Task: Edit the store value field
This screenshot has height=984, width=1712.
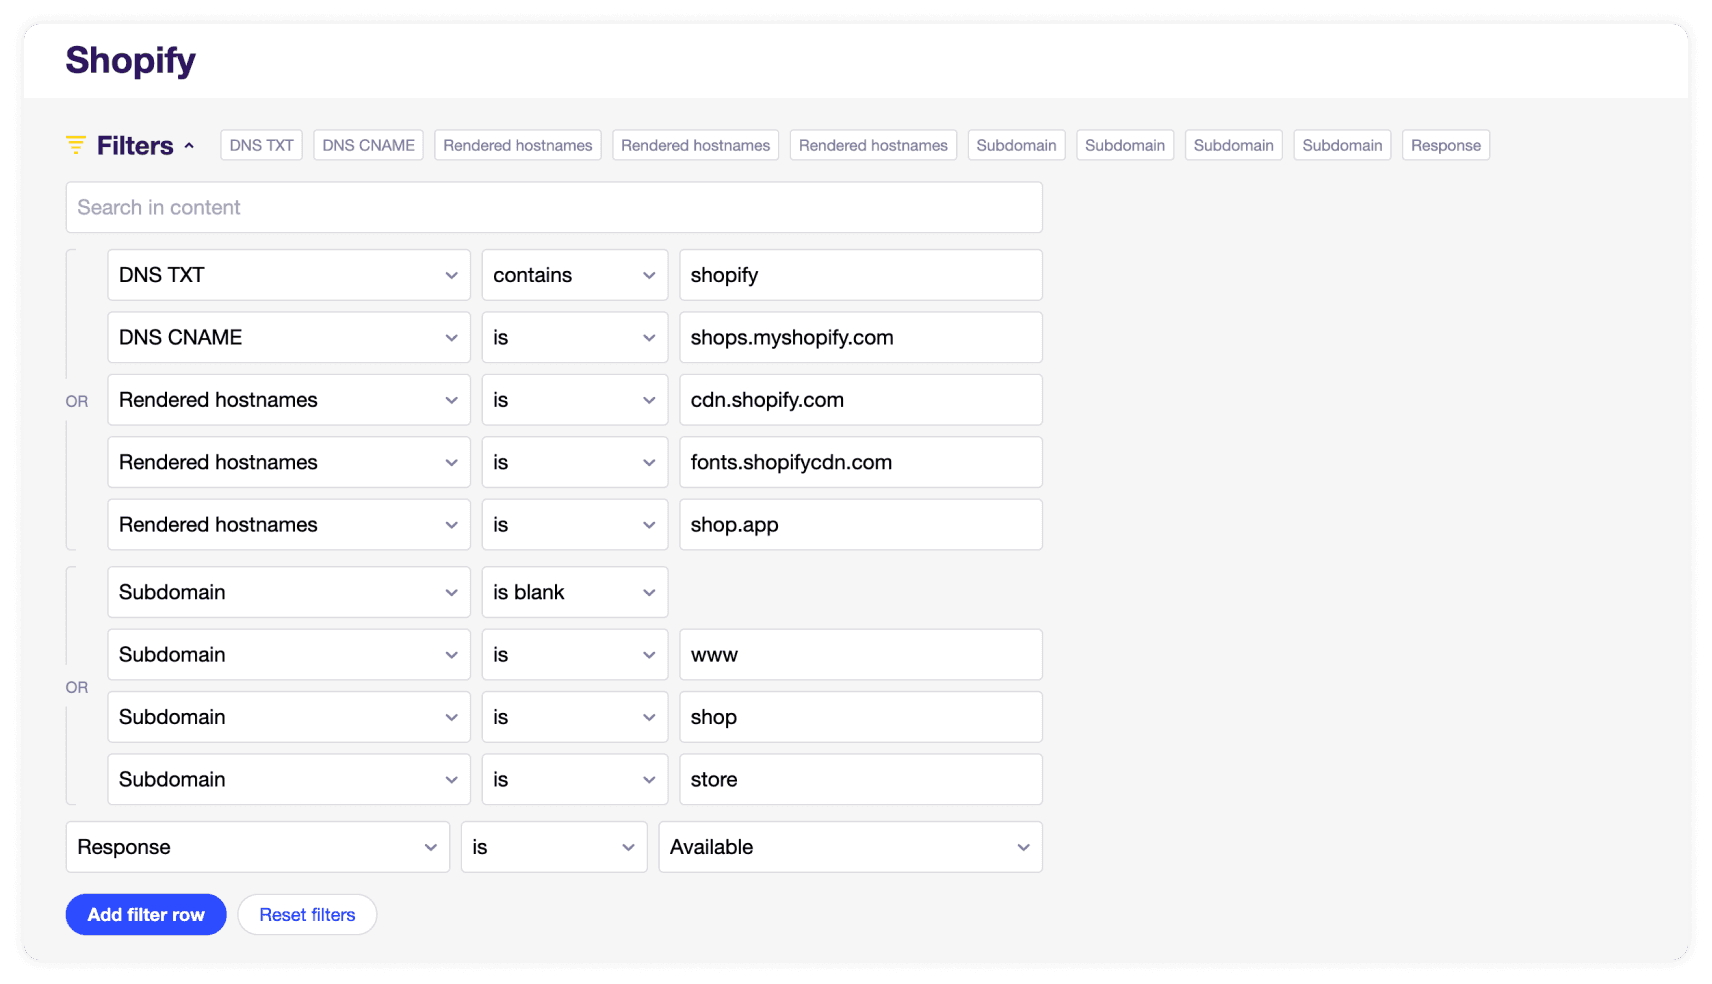Action: 861,779
